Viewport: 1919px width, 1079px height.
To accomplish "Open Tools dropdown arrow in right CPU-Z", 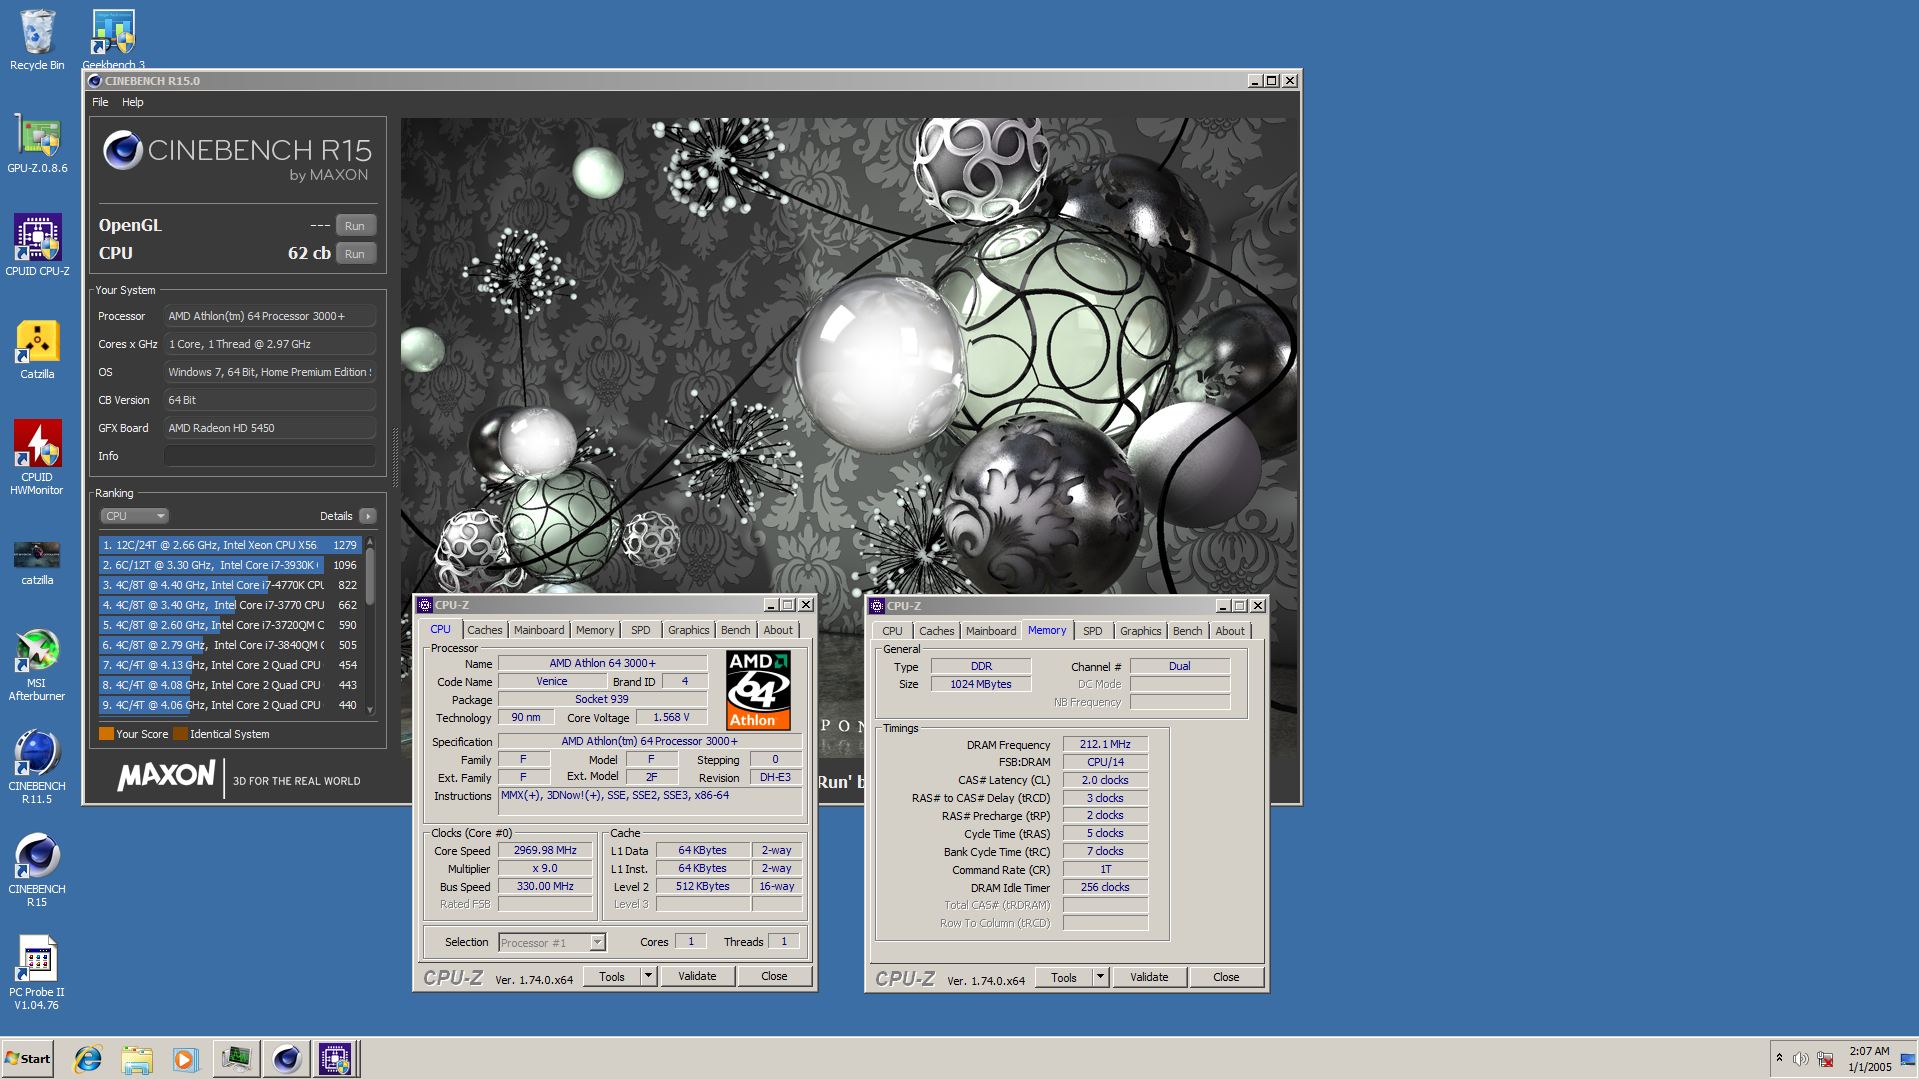I will click(x=1100, y=978).
